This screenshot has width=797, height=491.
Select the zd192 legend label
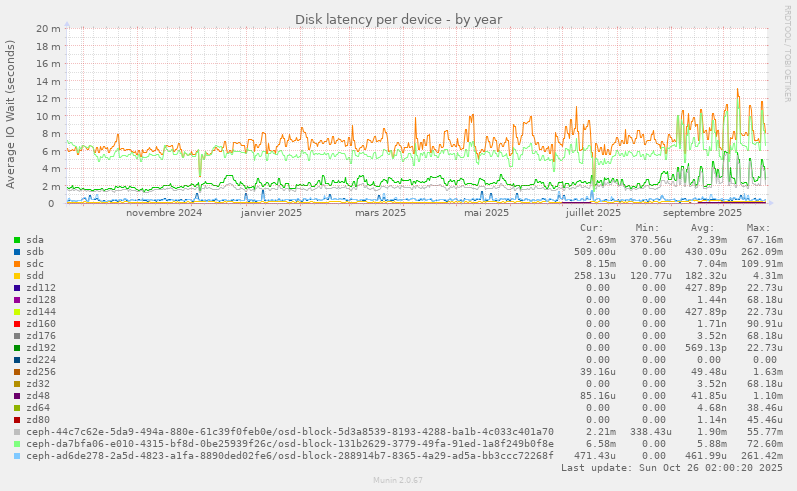[41, 348]
